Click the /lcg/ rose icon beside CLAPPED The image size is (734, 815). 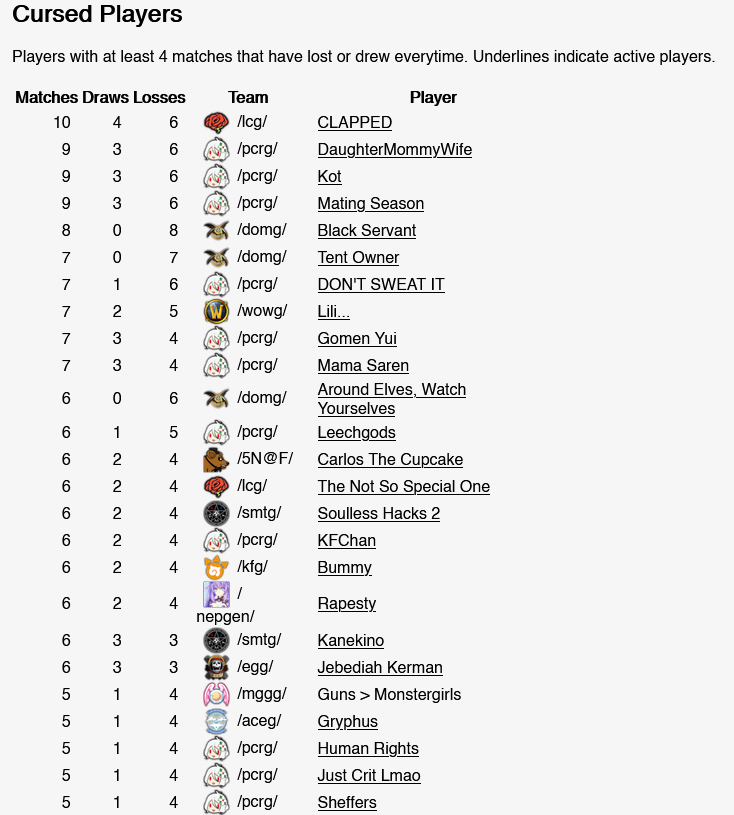tap(216, 123)
